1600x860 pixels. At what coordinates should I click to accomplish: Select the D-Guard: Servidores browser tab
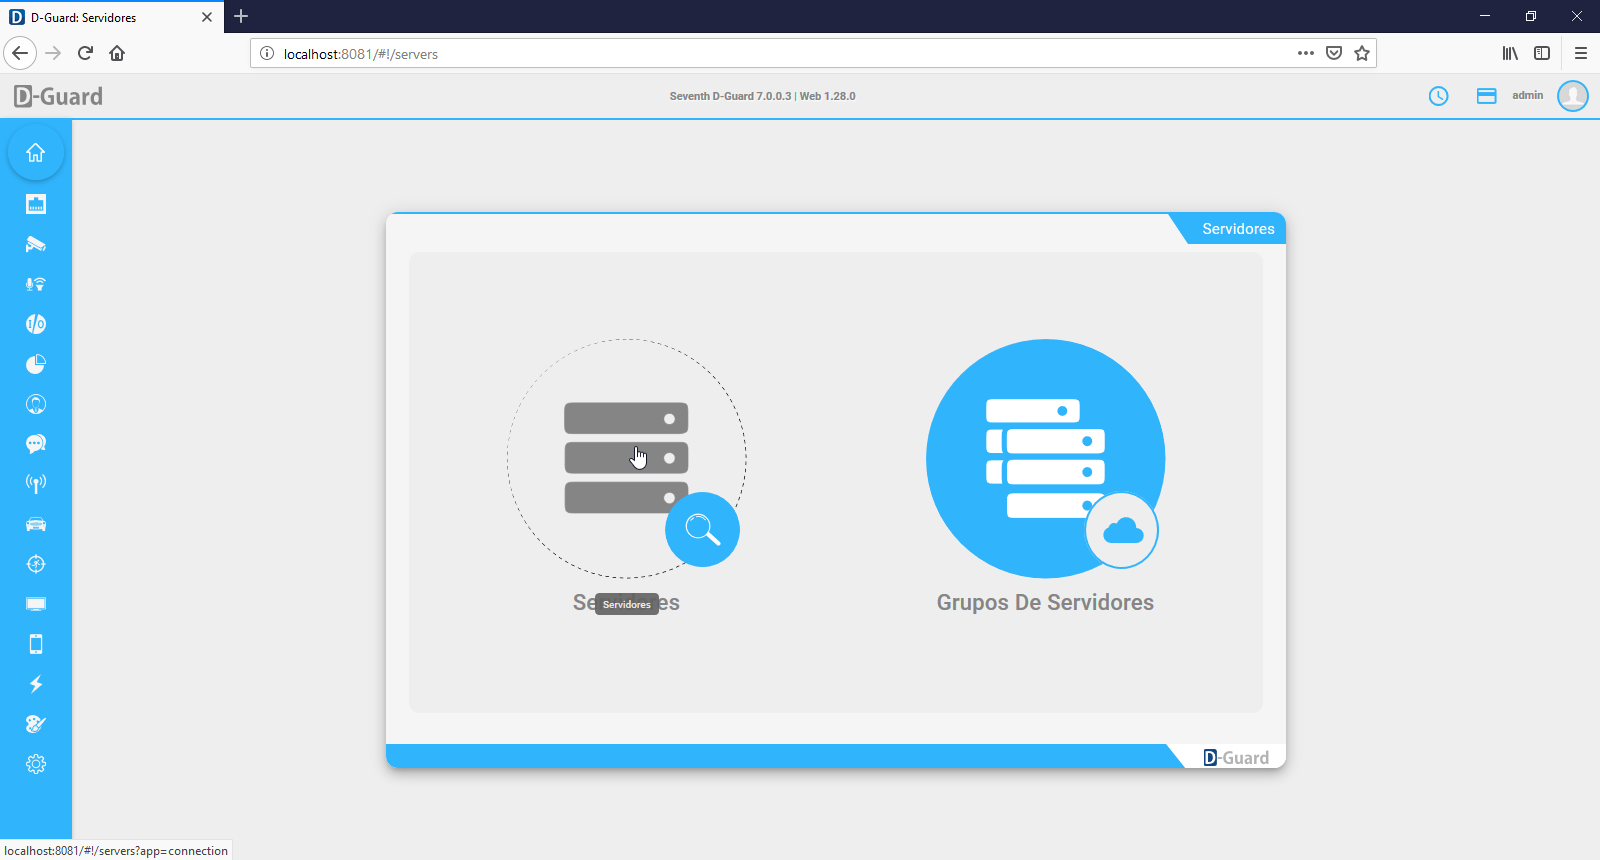[x=112, y=17]
